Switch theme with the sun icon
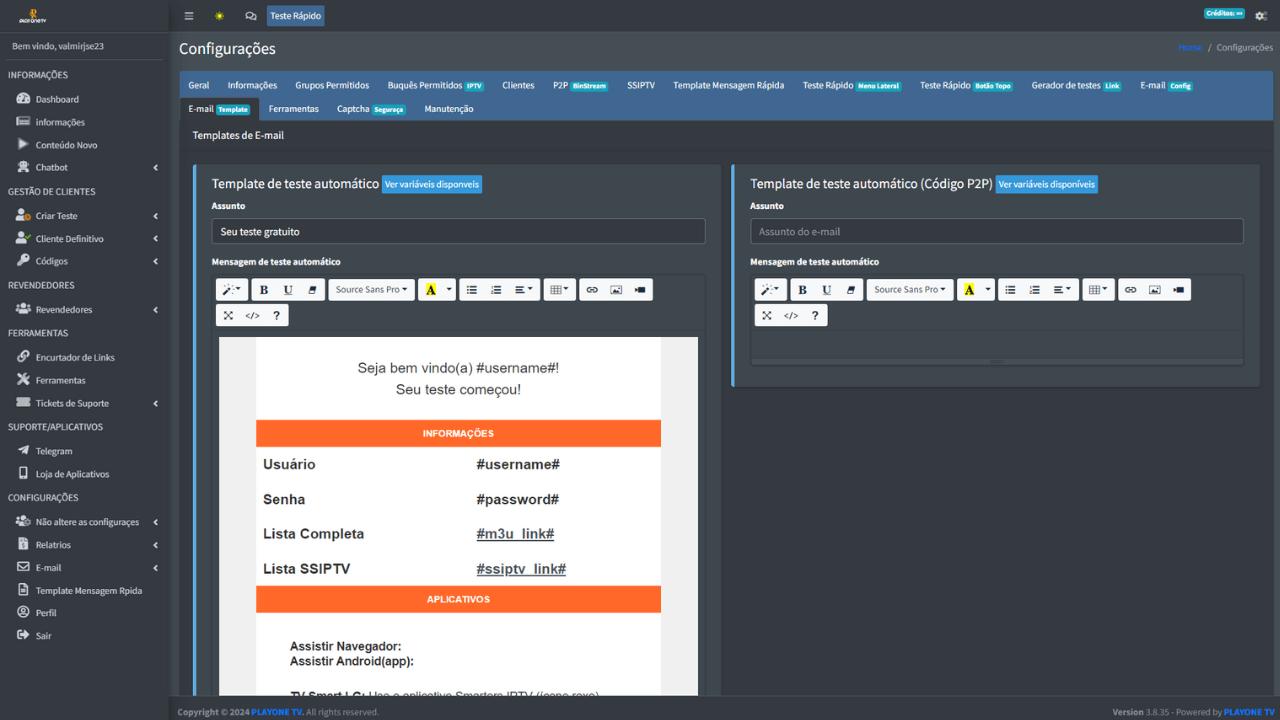The image size is (1280, 720). (219, 16)
